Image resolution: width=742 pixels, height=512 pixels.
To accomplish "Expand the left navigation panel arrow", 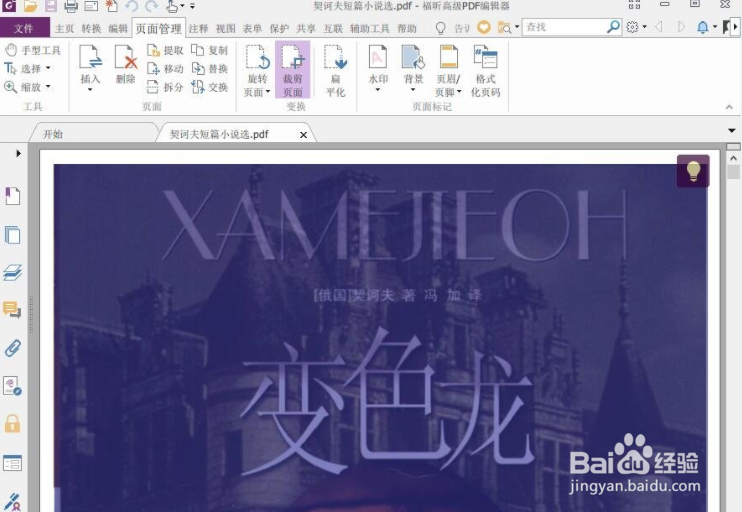I will (18, 153).
